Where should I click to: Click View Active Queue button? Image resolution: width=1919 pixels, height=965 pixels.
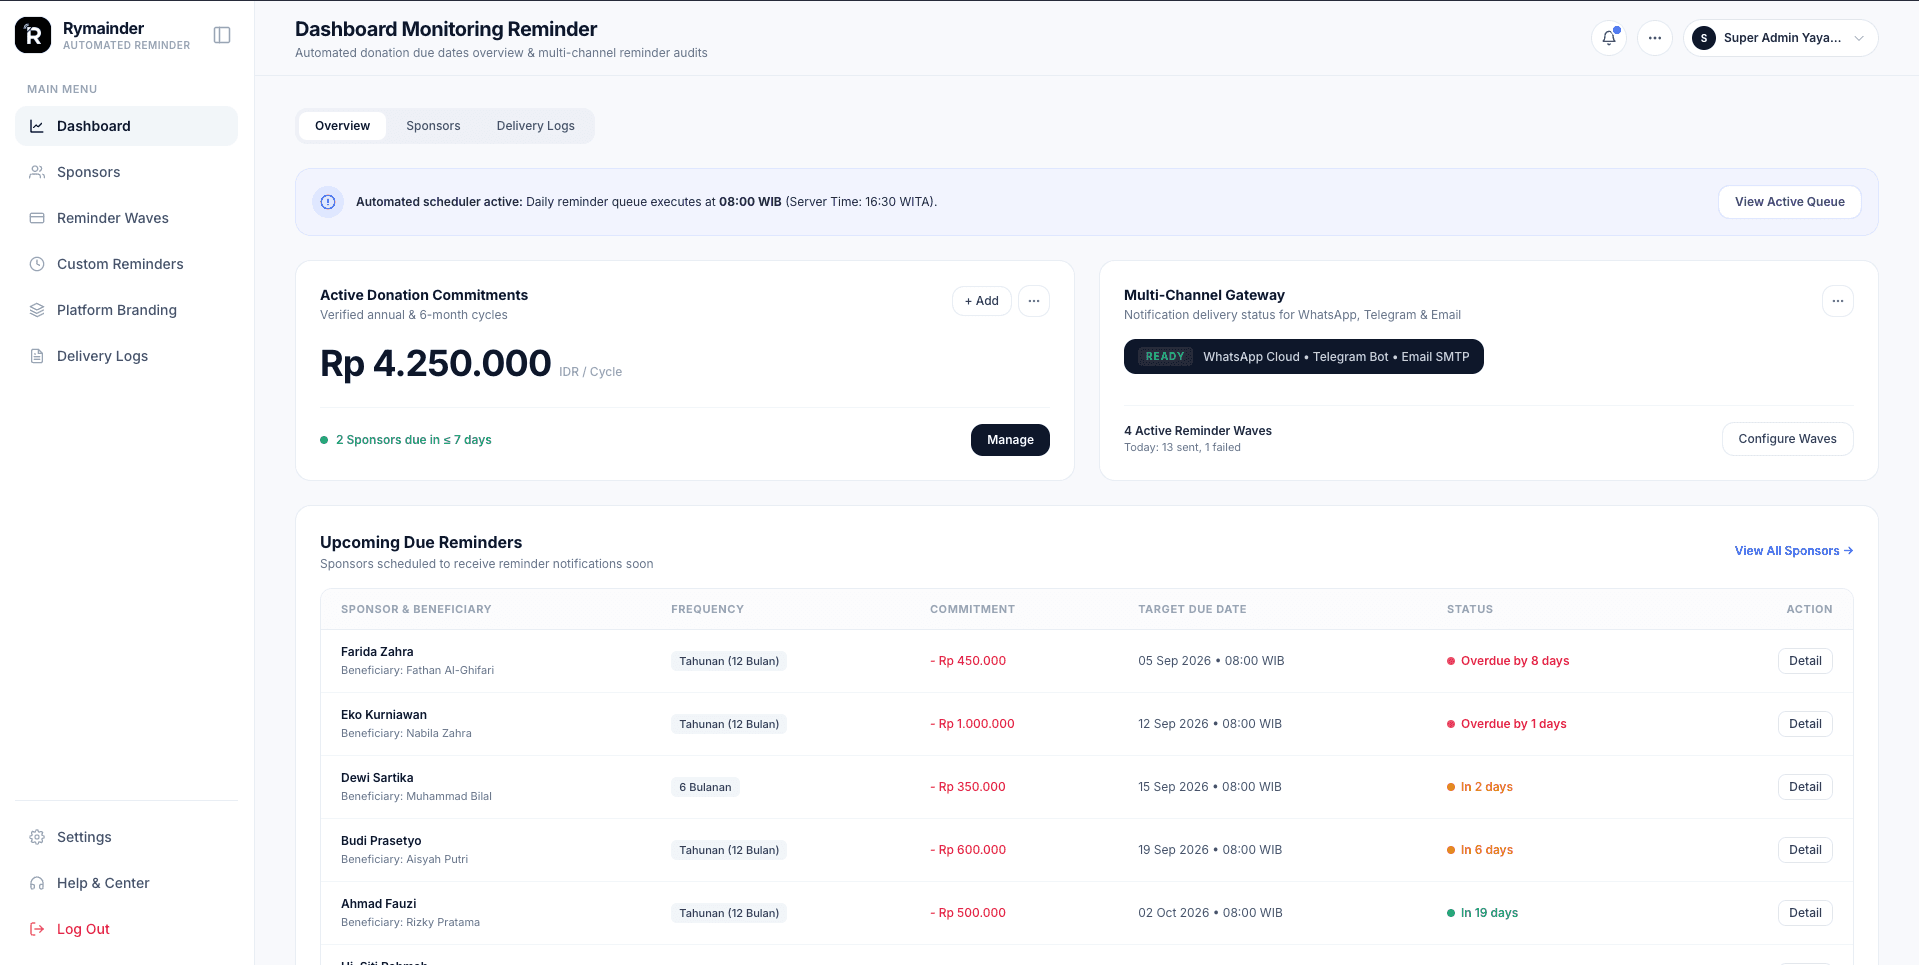coord(1789,202)
